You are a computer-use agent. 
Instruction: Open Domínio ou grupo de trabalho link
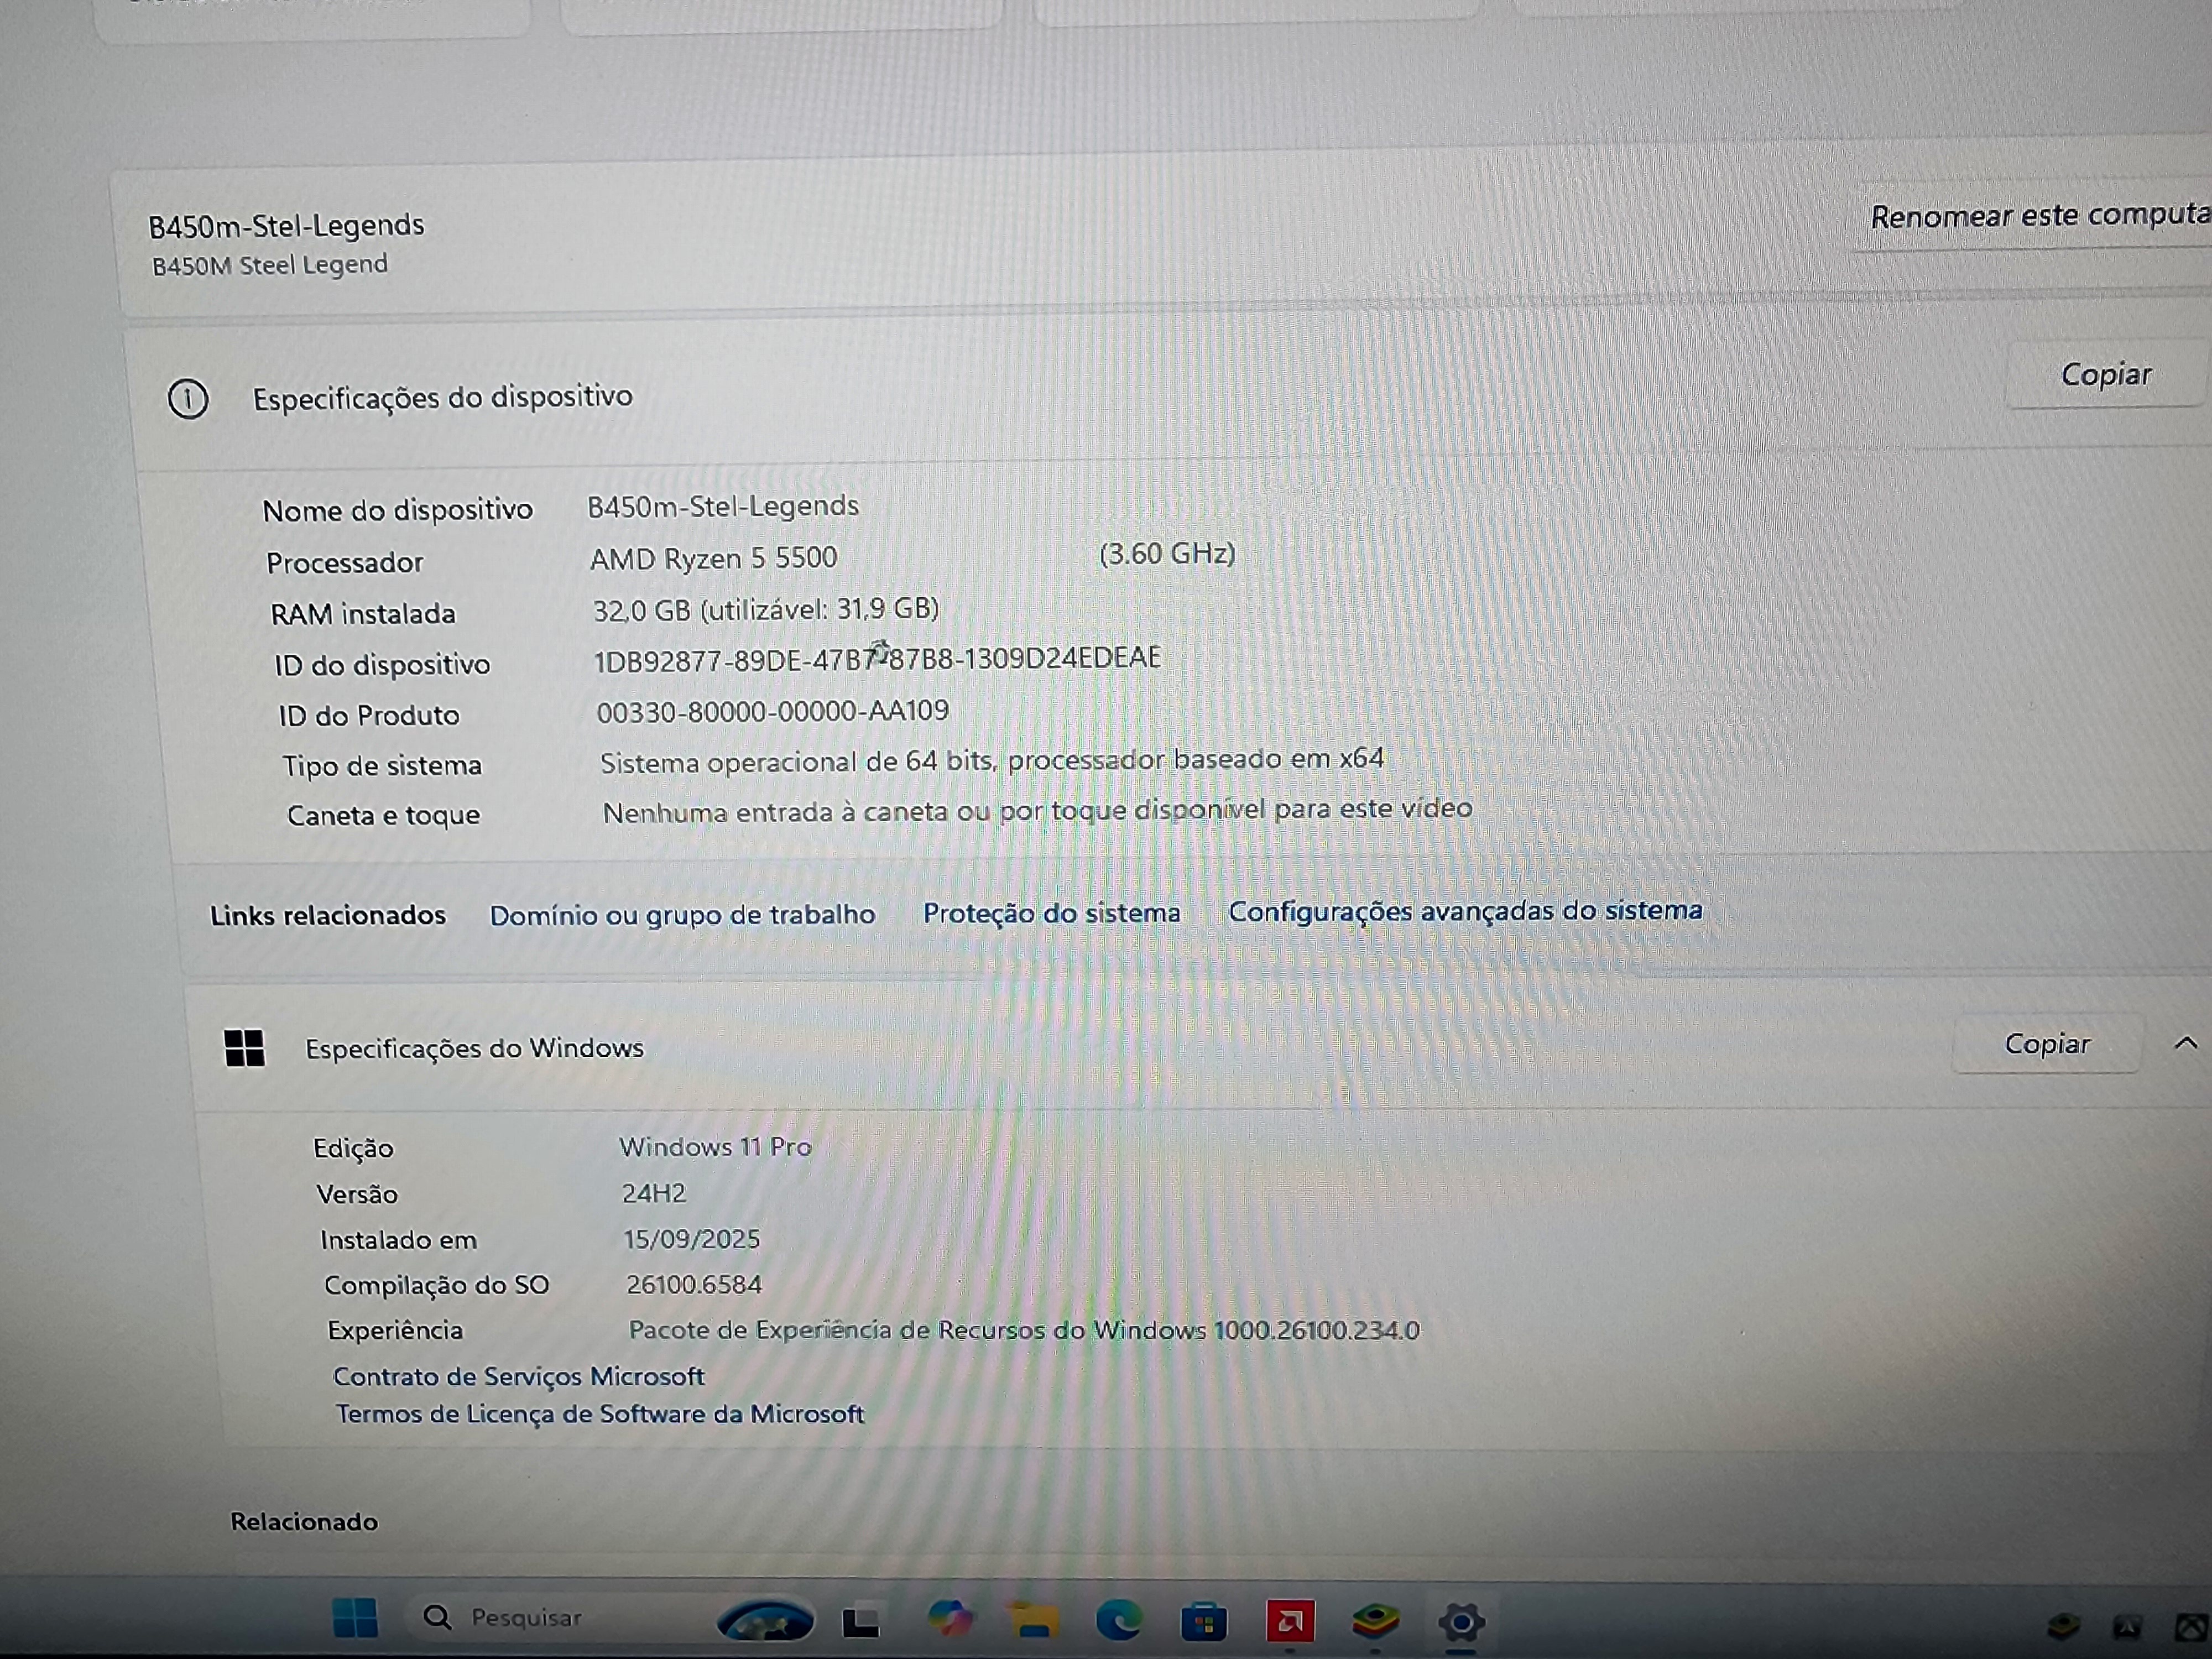(x=682, y=914)
